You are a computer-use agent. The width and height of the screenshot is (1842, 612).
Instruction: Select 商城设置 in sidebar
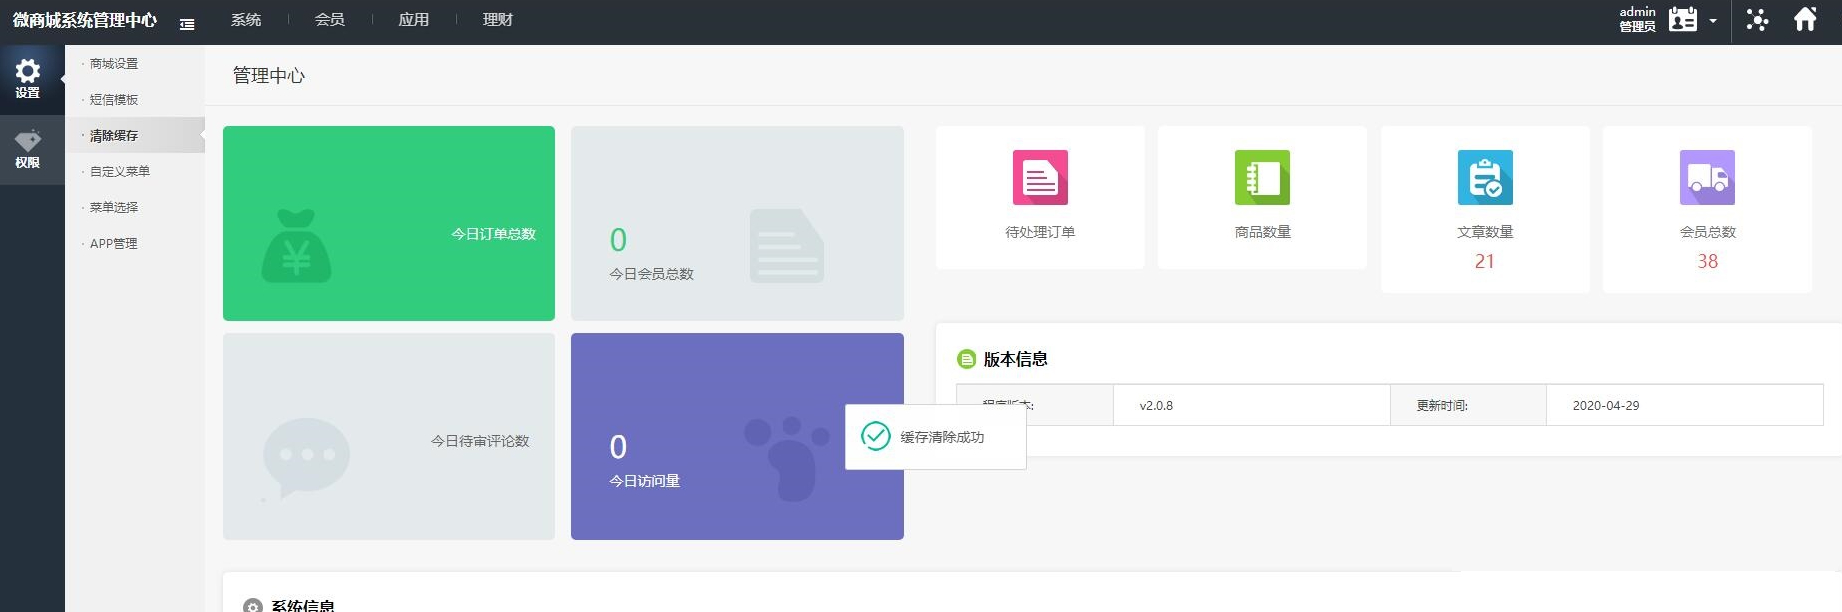pyautogui.click(x=114, y=63)
